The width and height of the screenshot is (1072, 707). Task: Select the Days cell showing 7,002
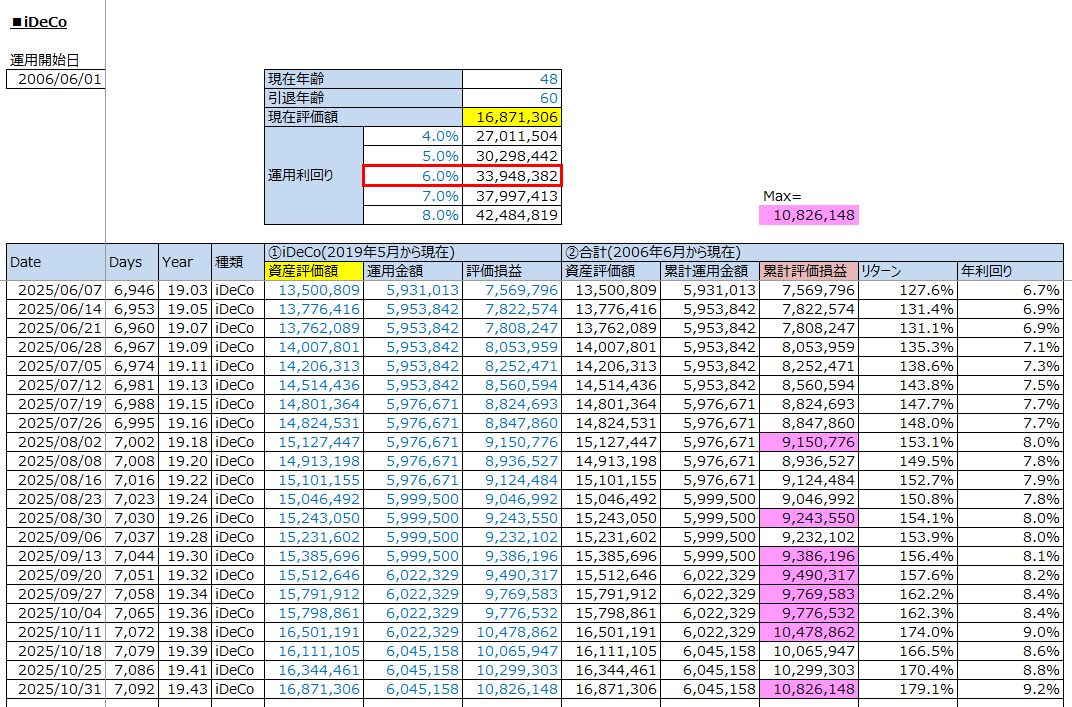coord(131,442)
